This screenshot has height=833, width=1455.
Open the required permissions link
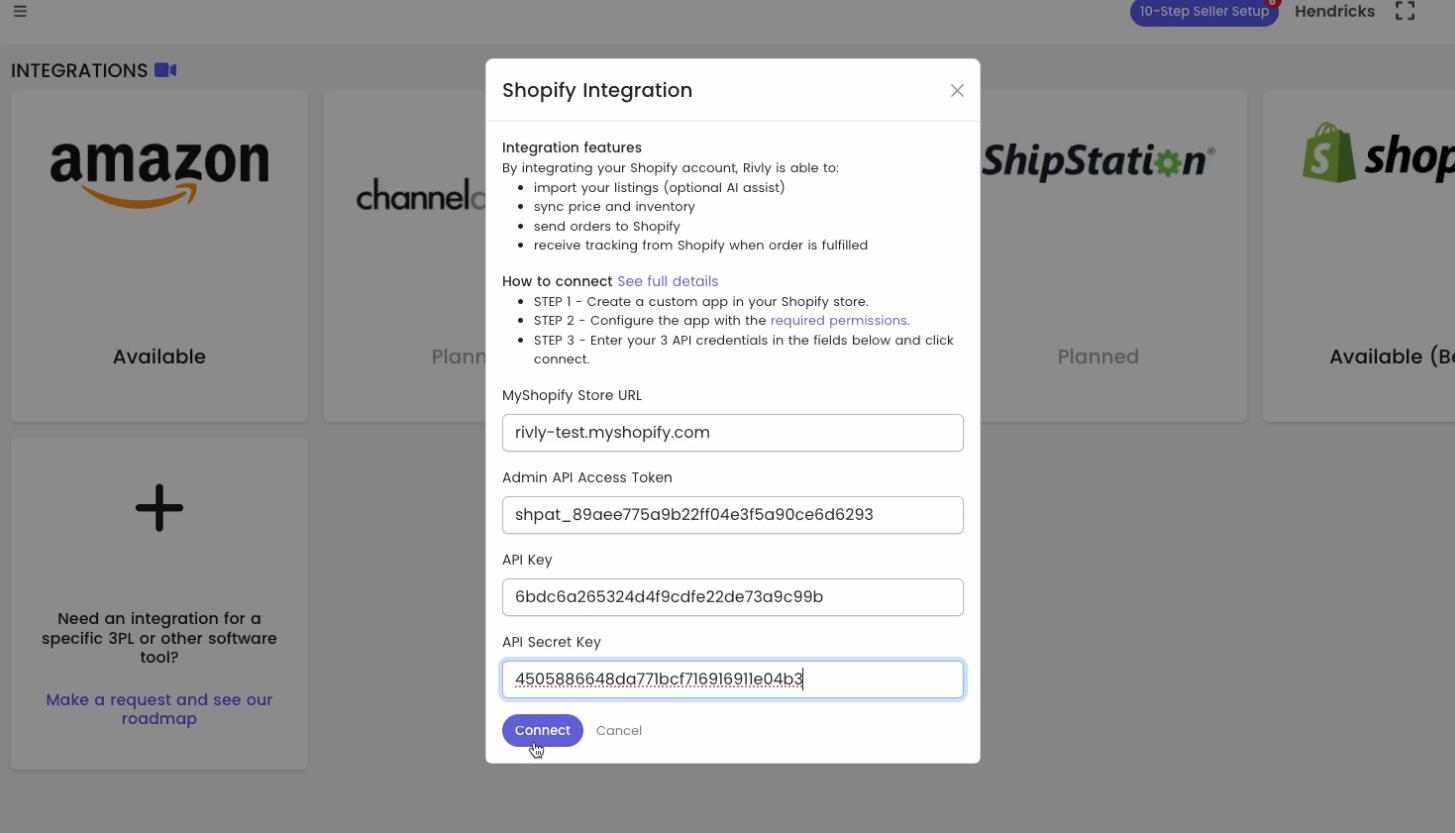pos(840,321)
